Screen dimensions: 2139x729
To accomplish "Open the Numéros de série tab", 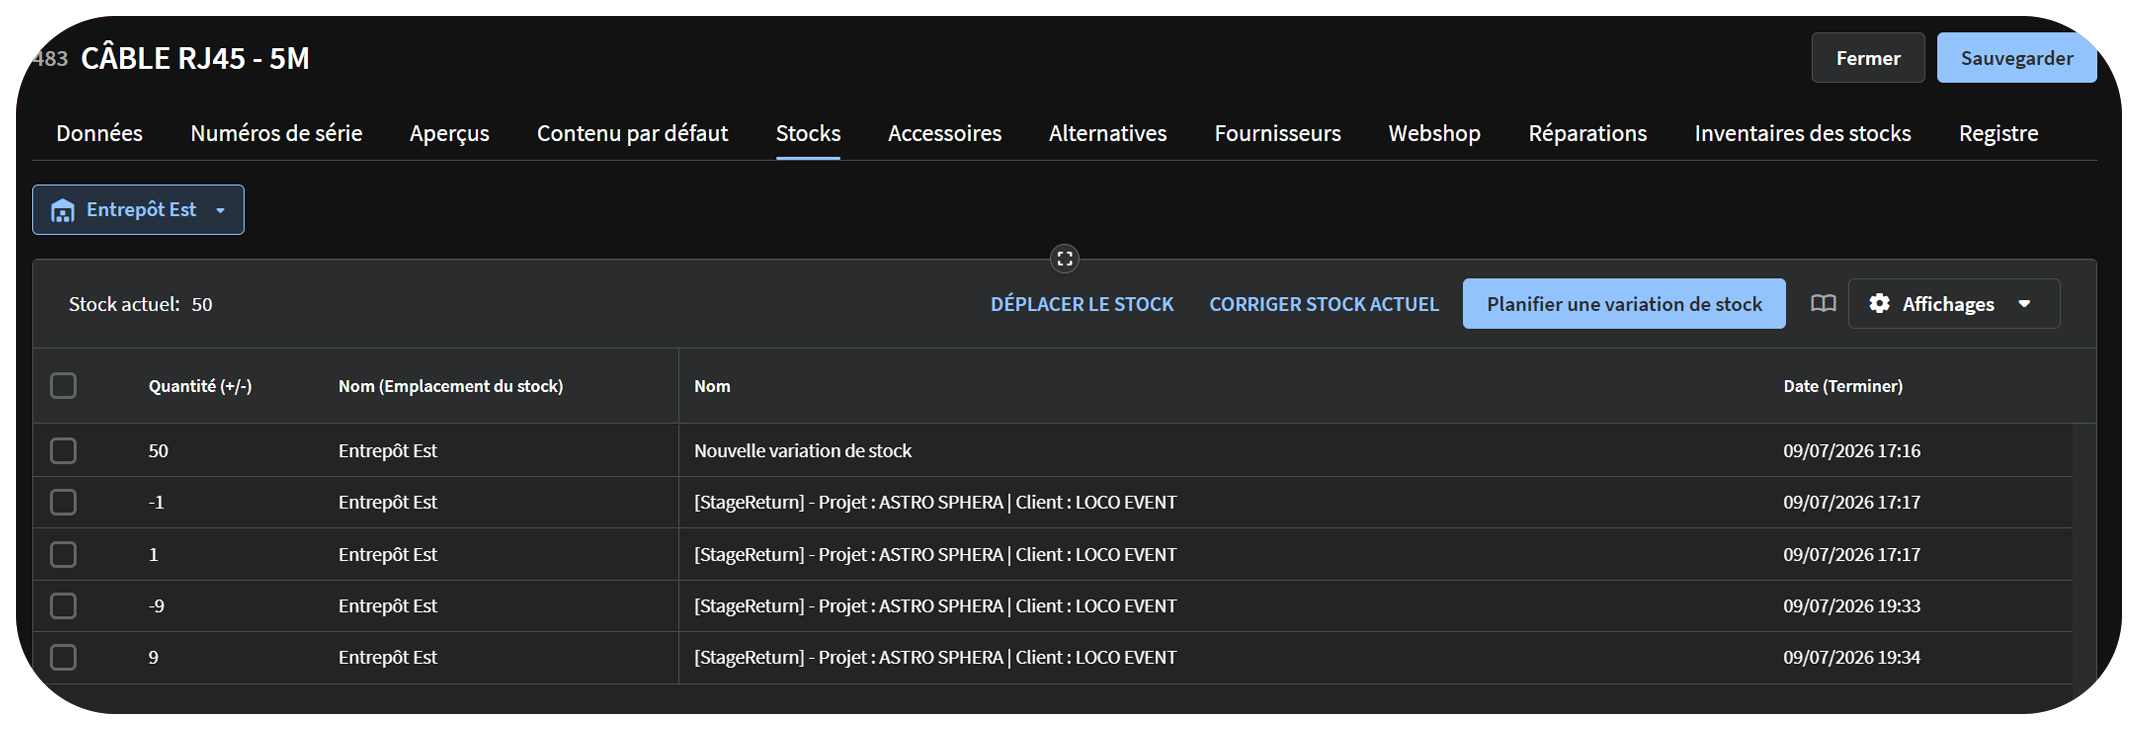I will pyautogui.click(x=276, y=134).
